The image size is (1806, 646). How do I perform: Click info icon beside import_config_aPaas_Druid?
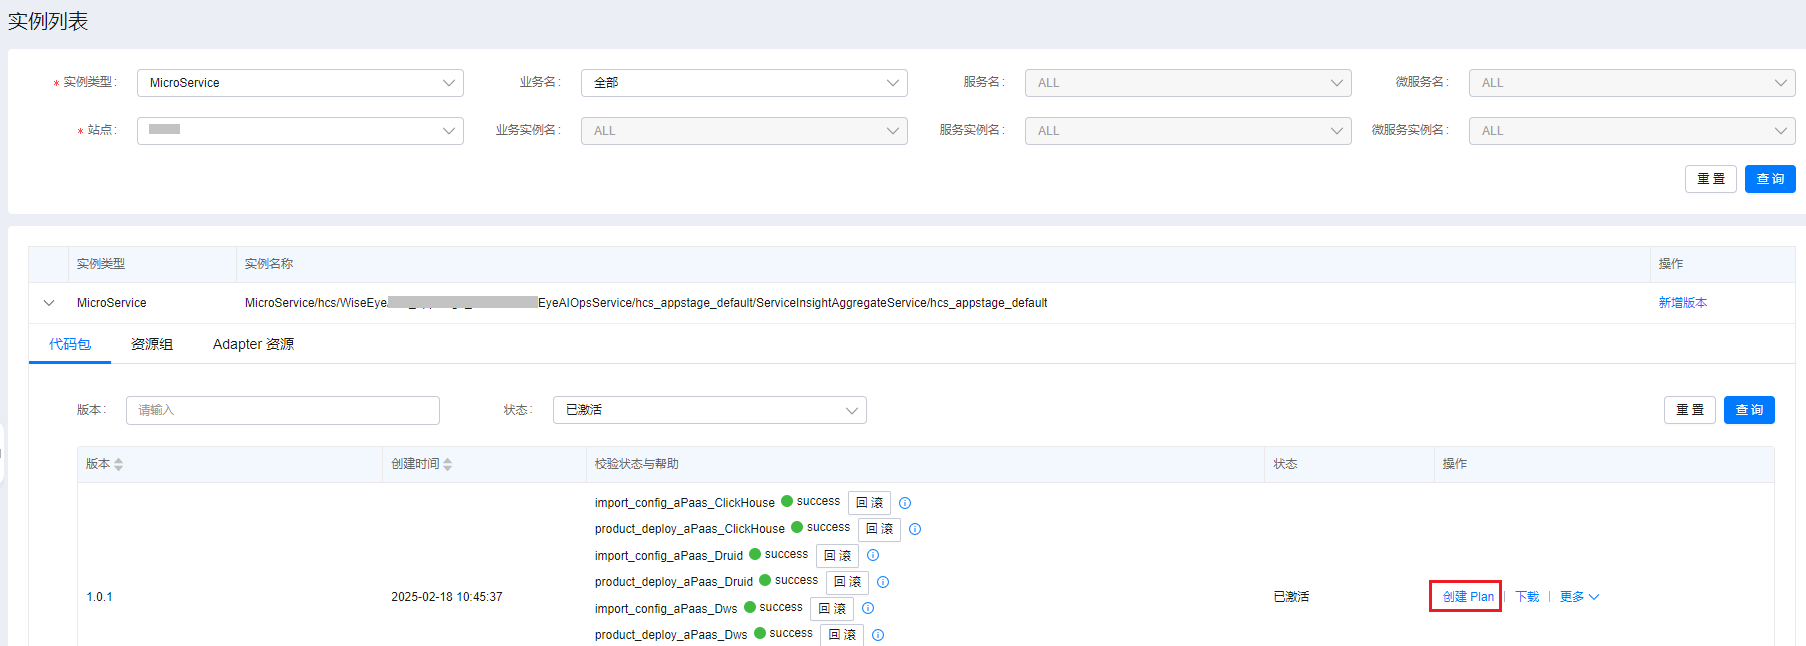tap(873, 555)
